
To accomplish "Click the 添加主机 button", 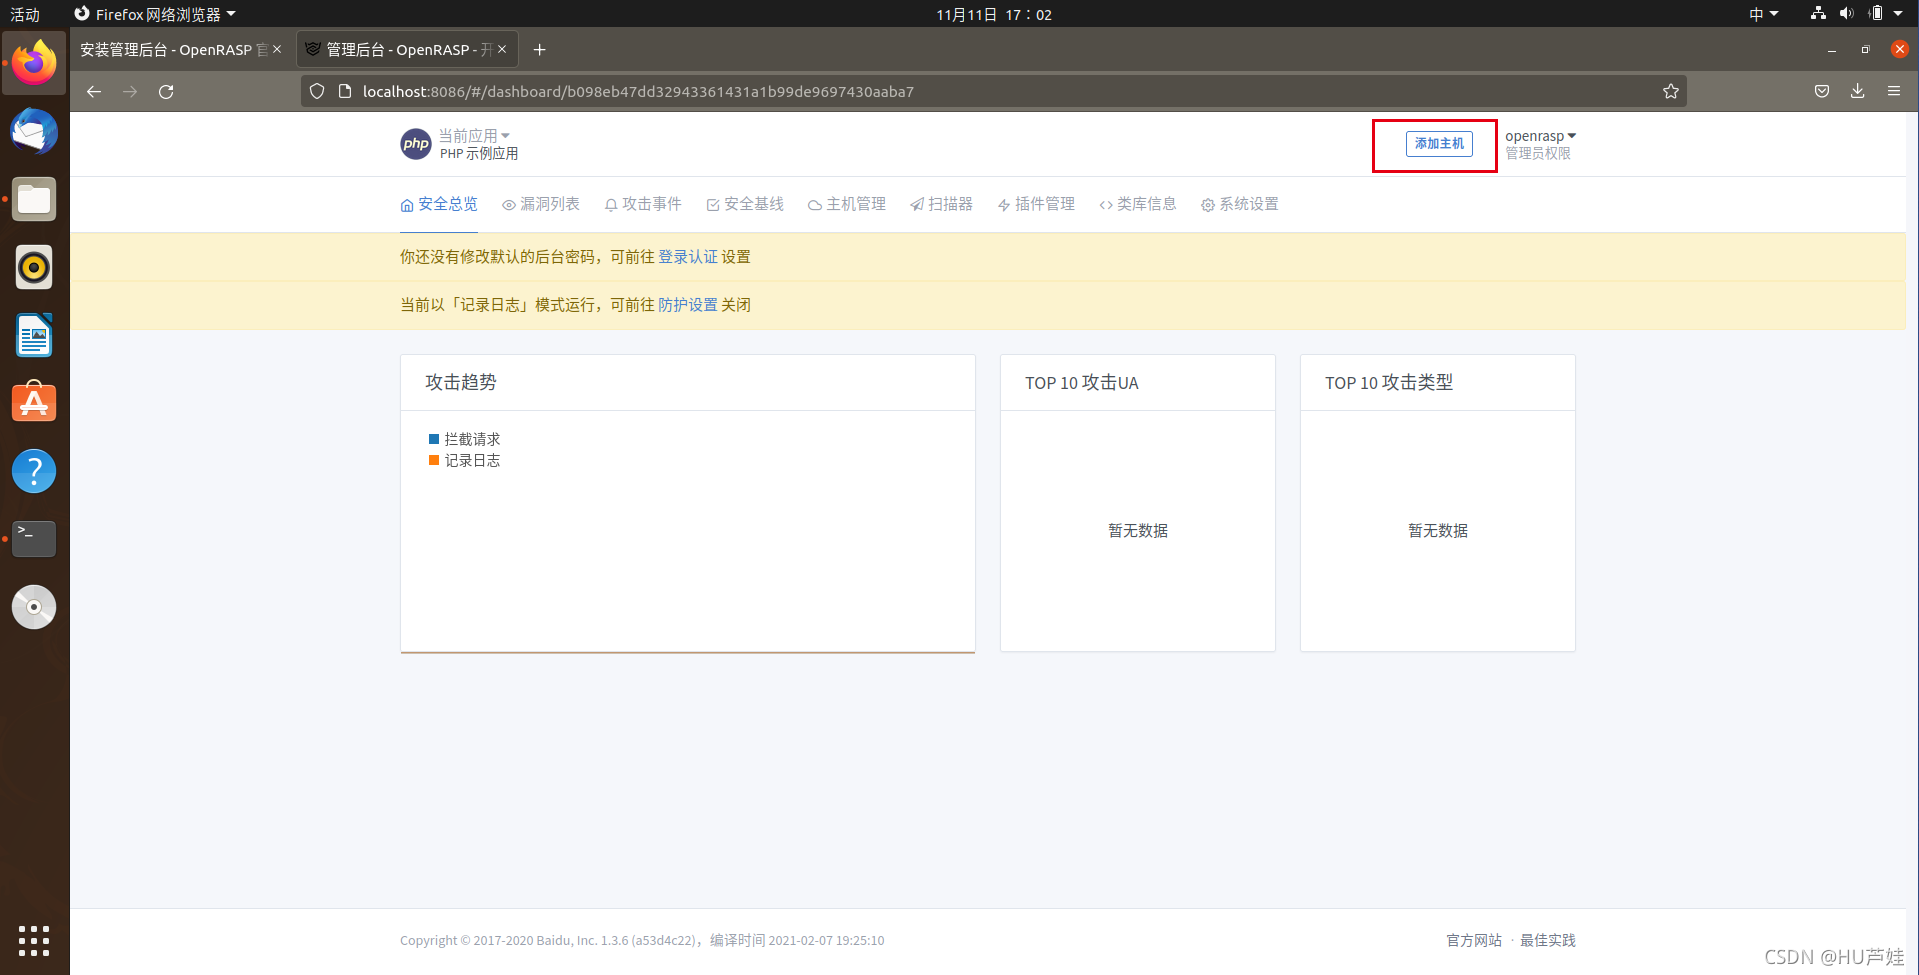I will (x=1440, y=144).
